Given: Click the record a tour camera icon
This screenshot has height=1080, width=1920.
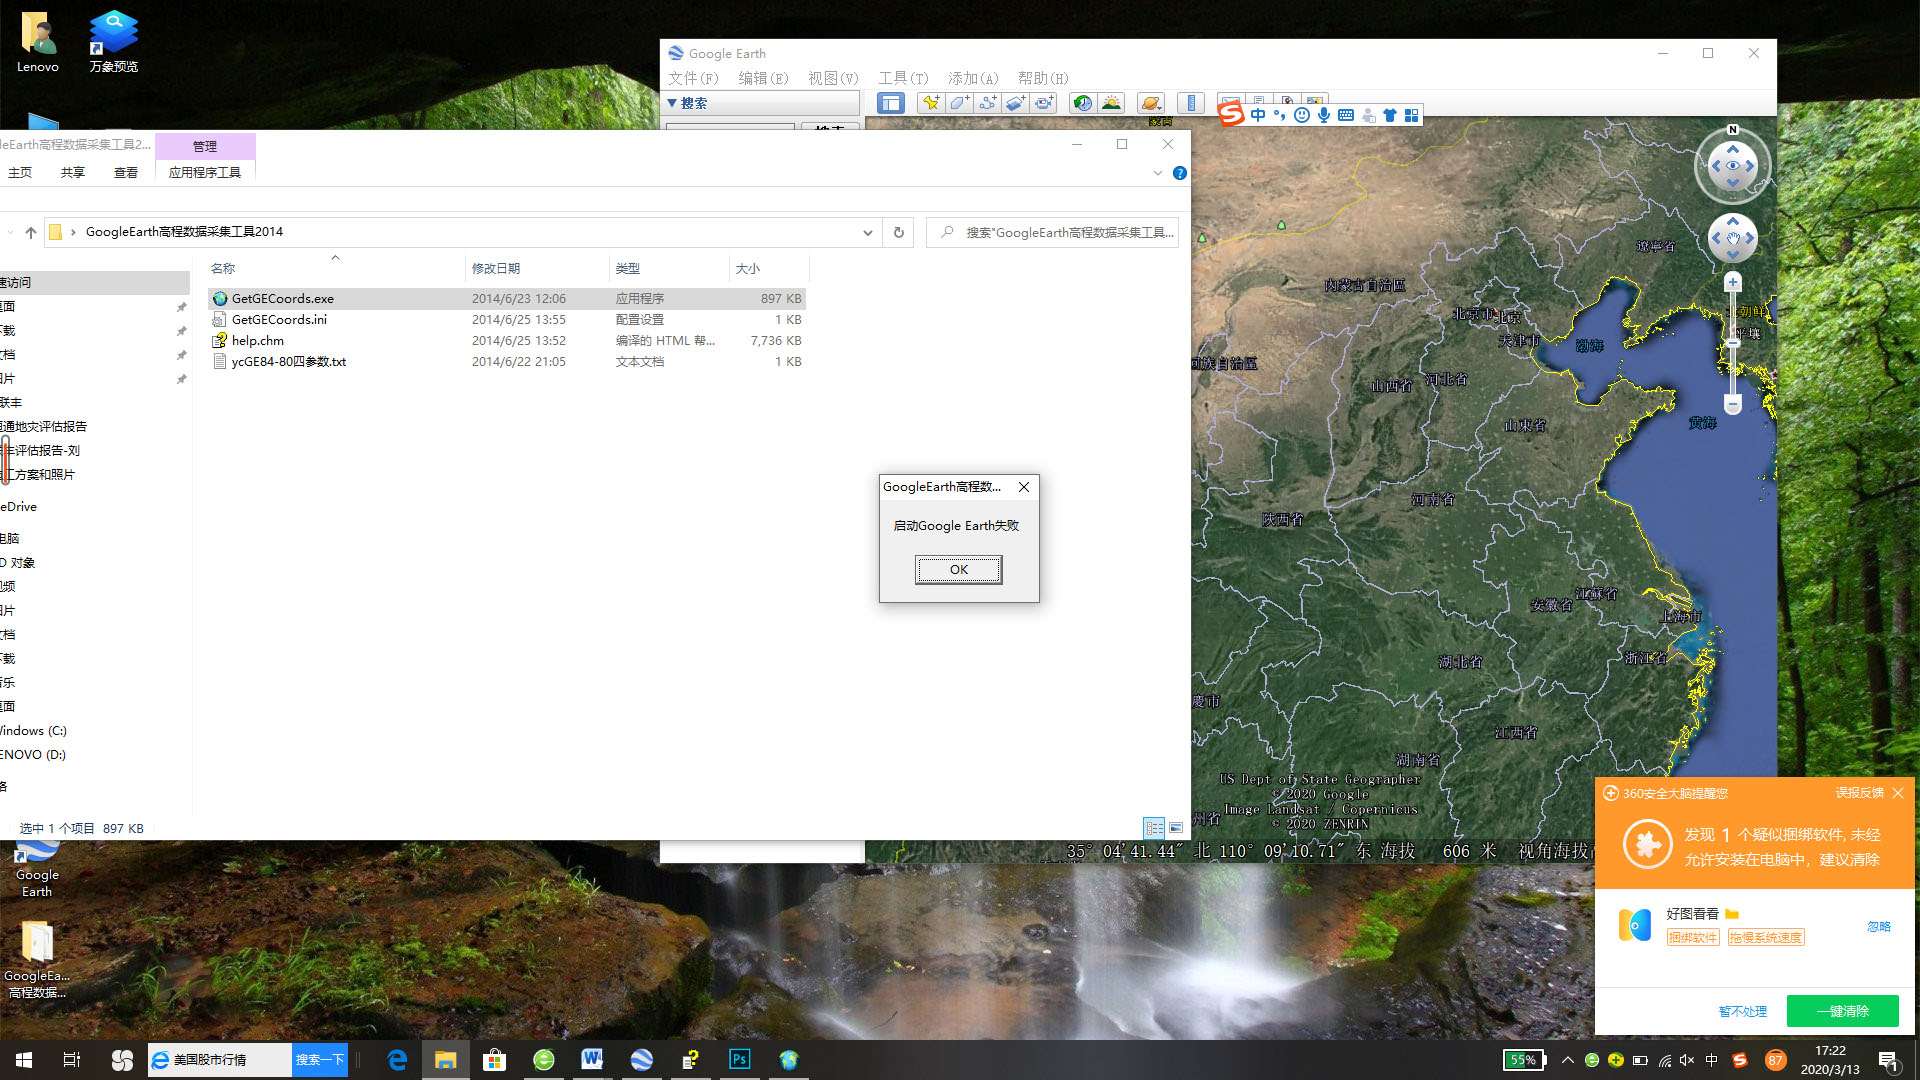Looking at the screenshot, I should (1044, 103).
